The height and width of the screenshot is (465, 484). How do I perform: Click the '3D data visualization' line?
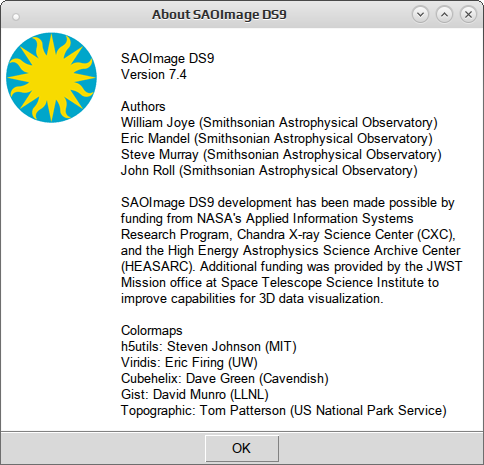pyautogui.click(x=252, y=298)
